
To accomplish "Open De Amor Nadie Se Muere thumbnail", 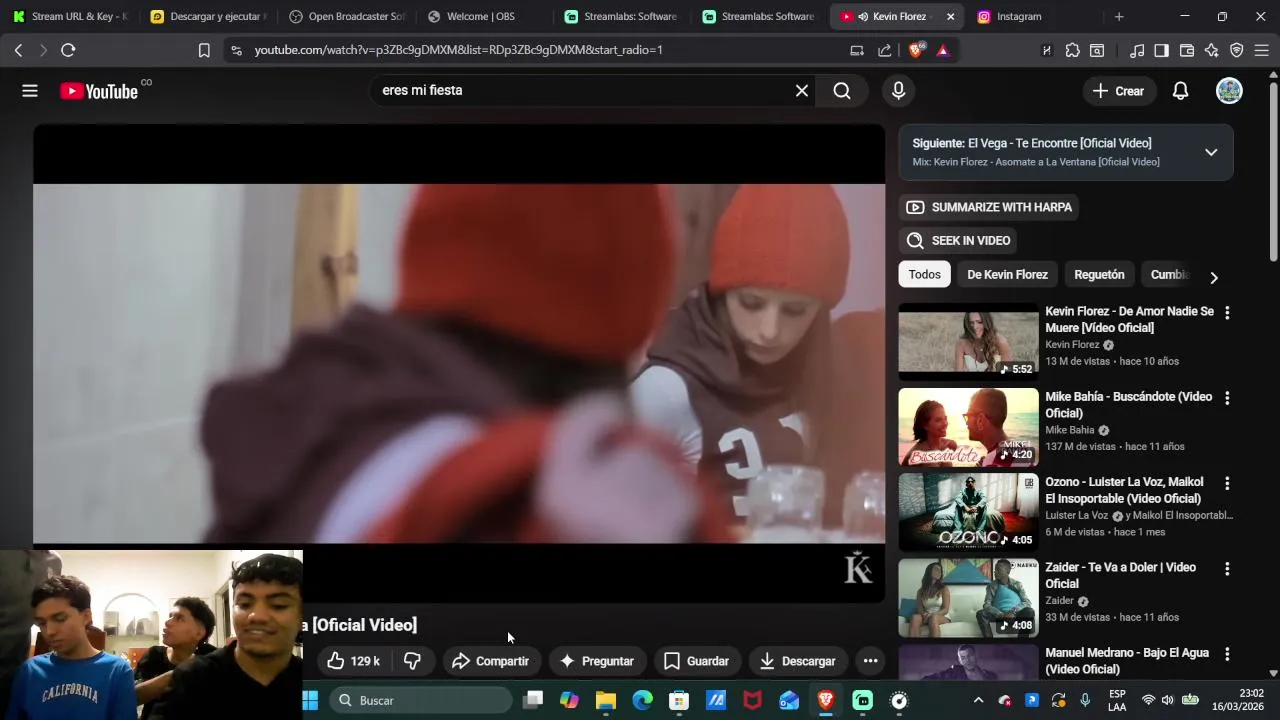I will pyautogui.click(x=968, y=341).
